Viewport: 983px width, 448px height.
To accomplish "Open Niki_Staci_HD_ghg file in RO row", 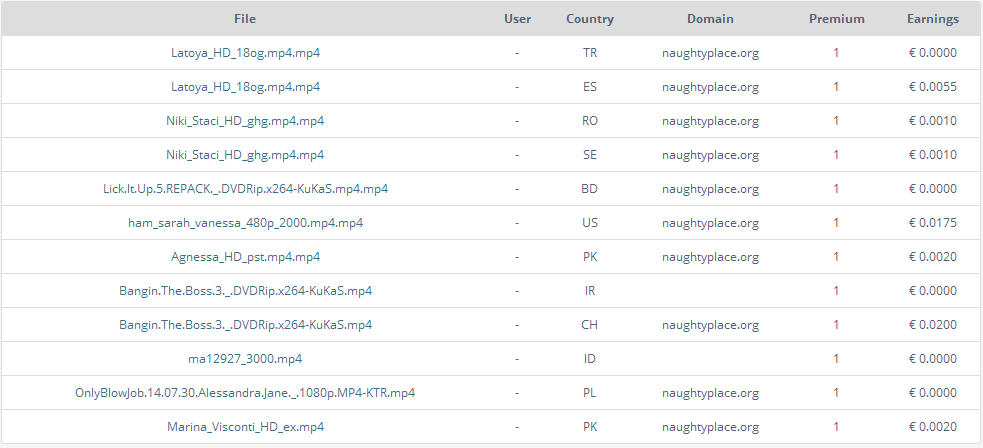I will click(x=245, y=121).
